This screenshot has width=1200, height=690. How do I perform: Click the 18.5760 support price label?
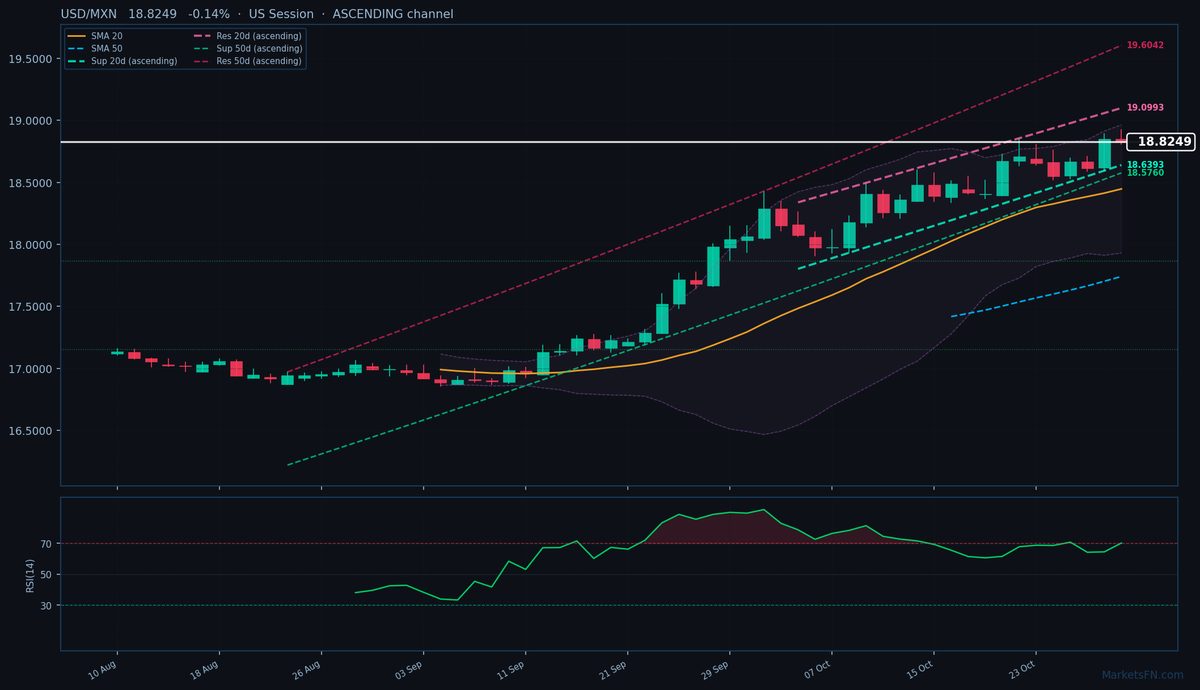[x=1145, y=173]
